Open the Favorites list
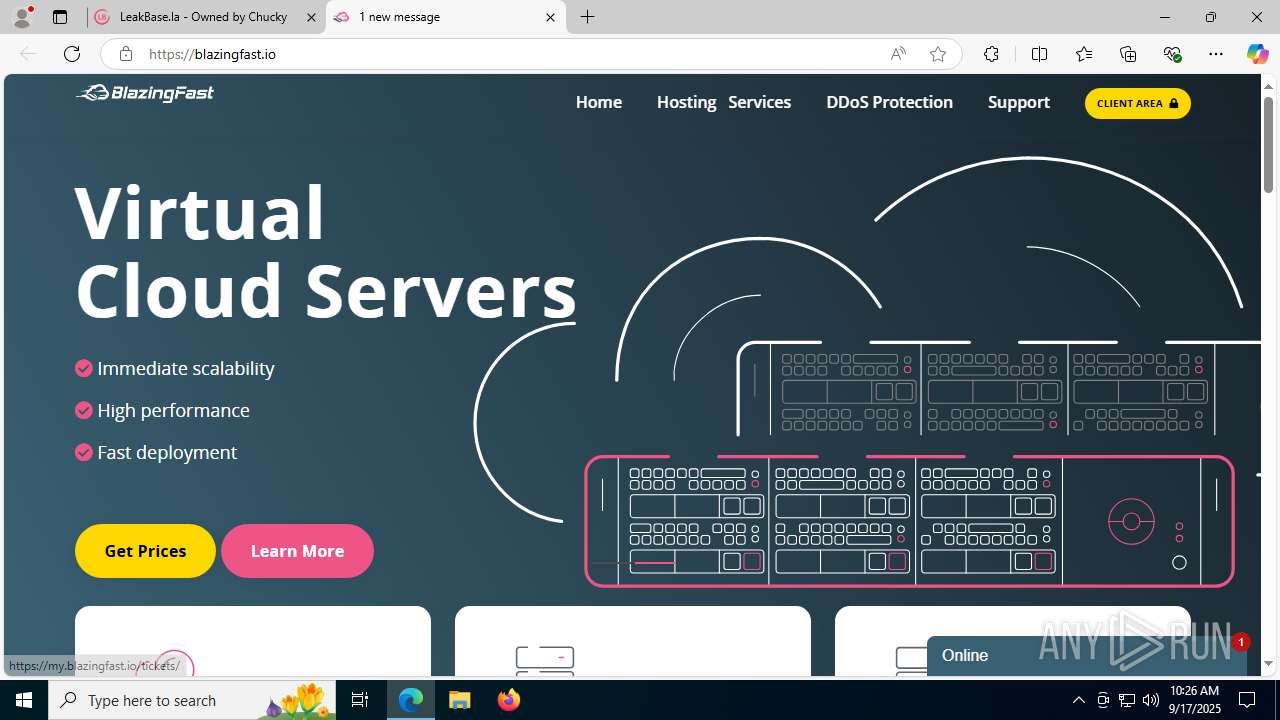The height and width of the screenshot is (720, 1280). pos(1084,54)
